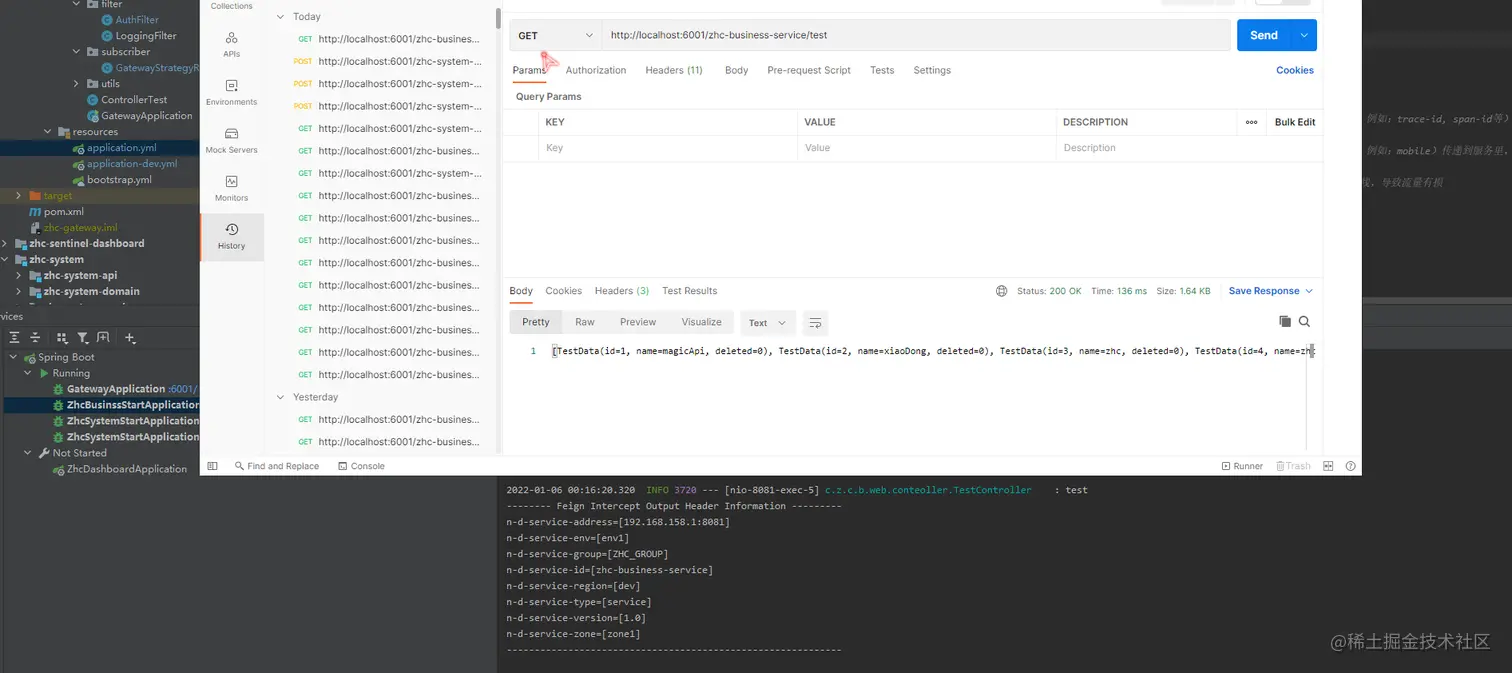
Task: Select Preview response view
Action: 638,322
